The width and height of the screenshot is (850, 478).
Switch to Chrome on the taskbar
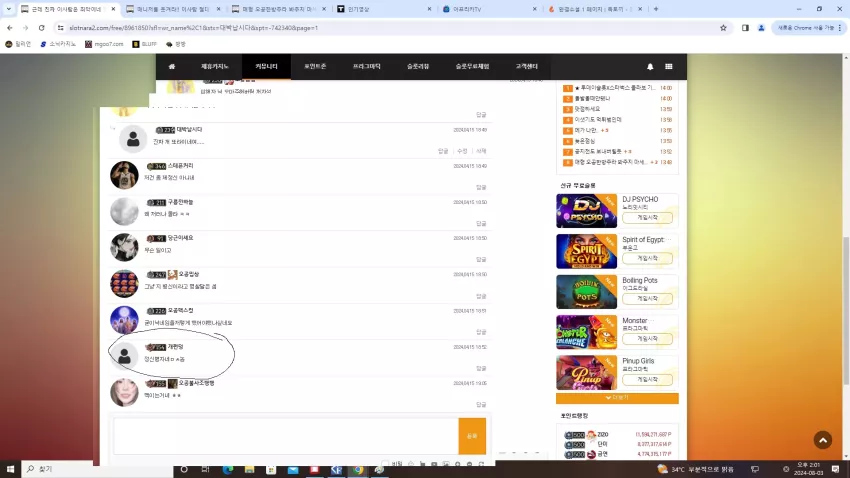(358, 469)
